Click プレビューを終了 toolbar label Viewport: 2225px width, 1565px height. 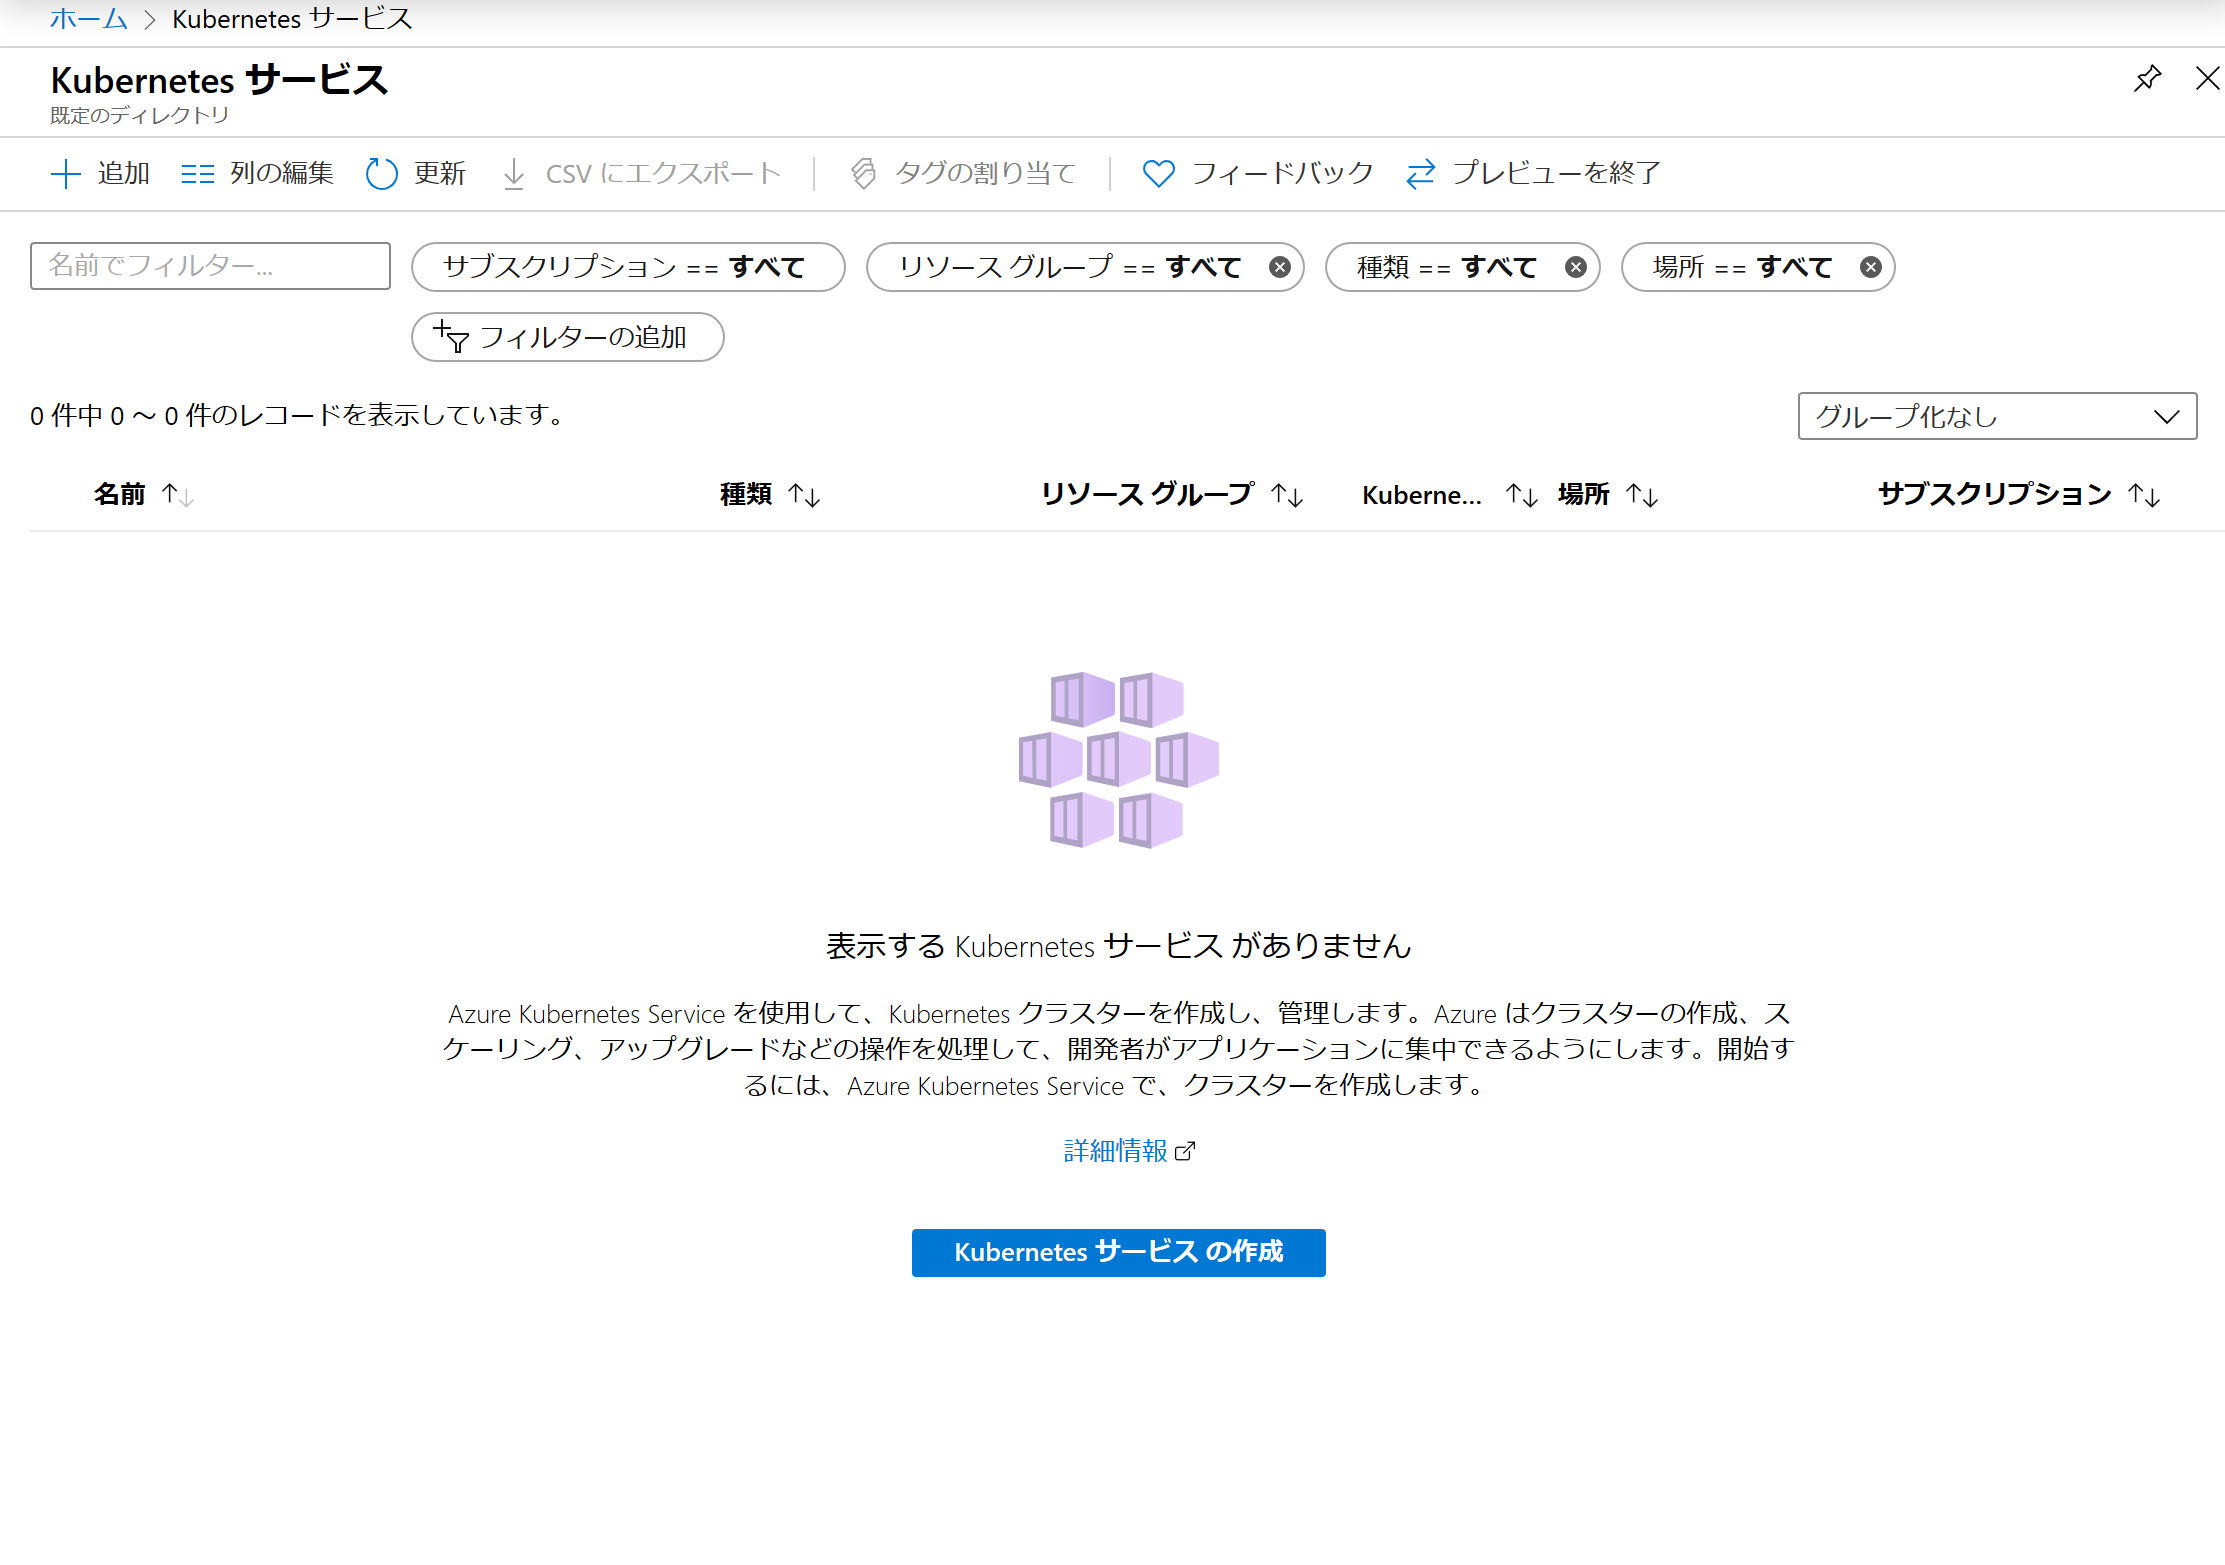[x=1557, y=174]
